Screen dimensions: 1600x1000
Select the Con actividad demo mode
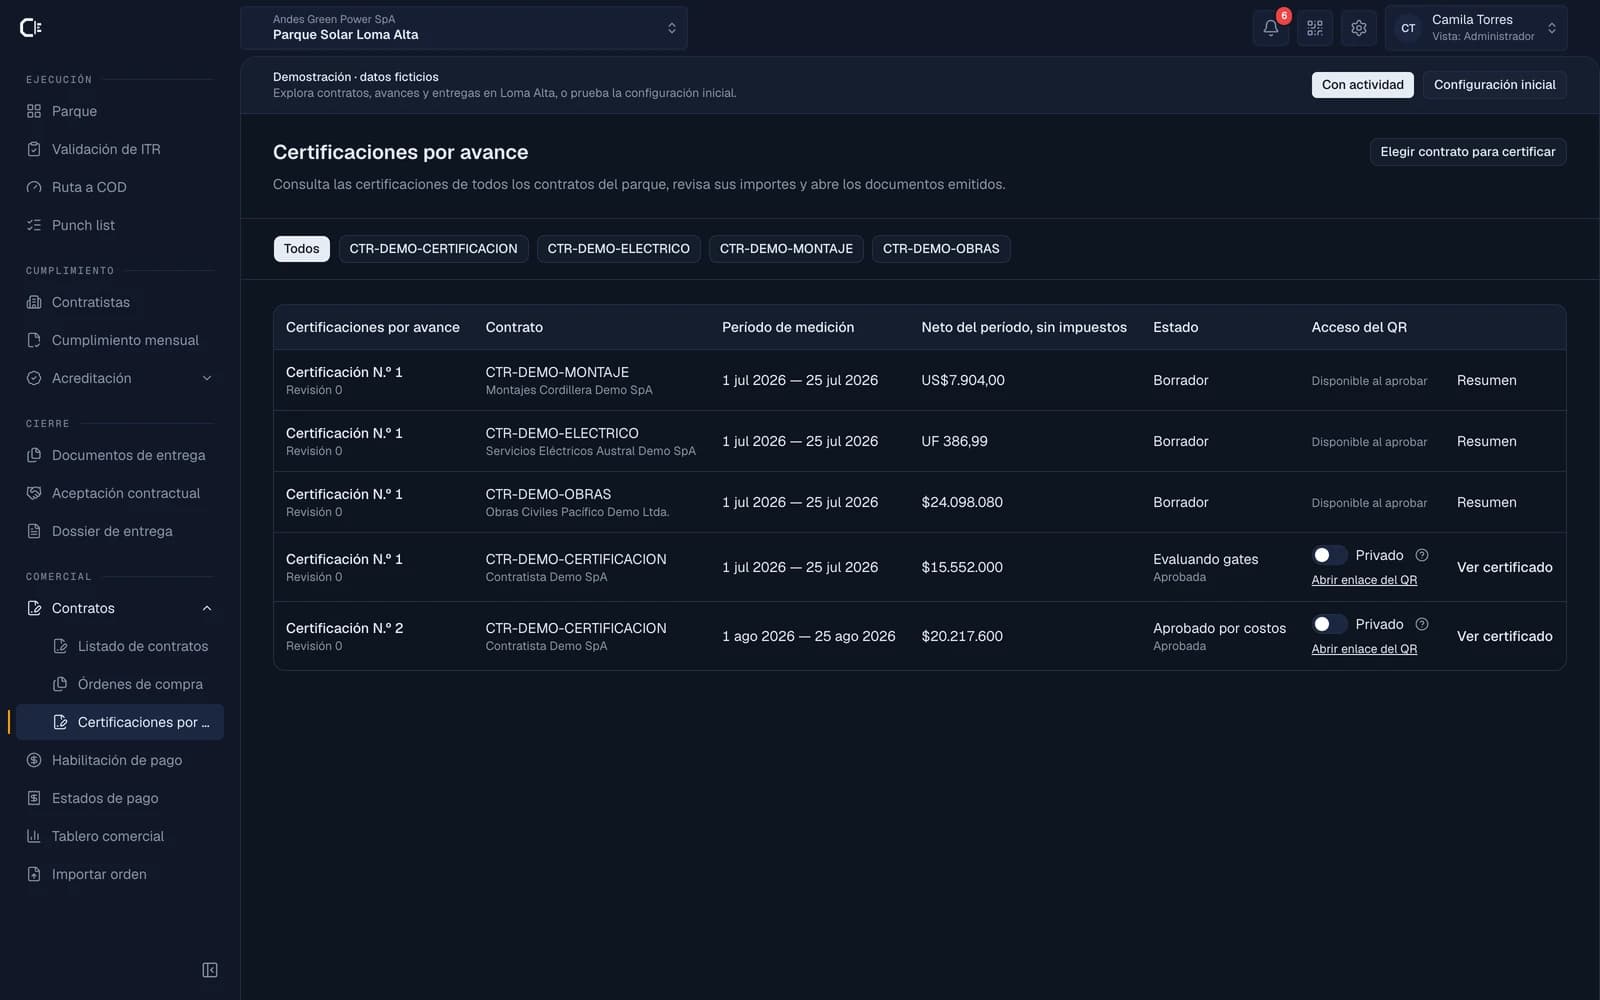click(1362, 85)
